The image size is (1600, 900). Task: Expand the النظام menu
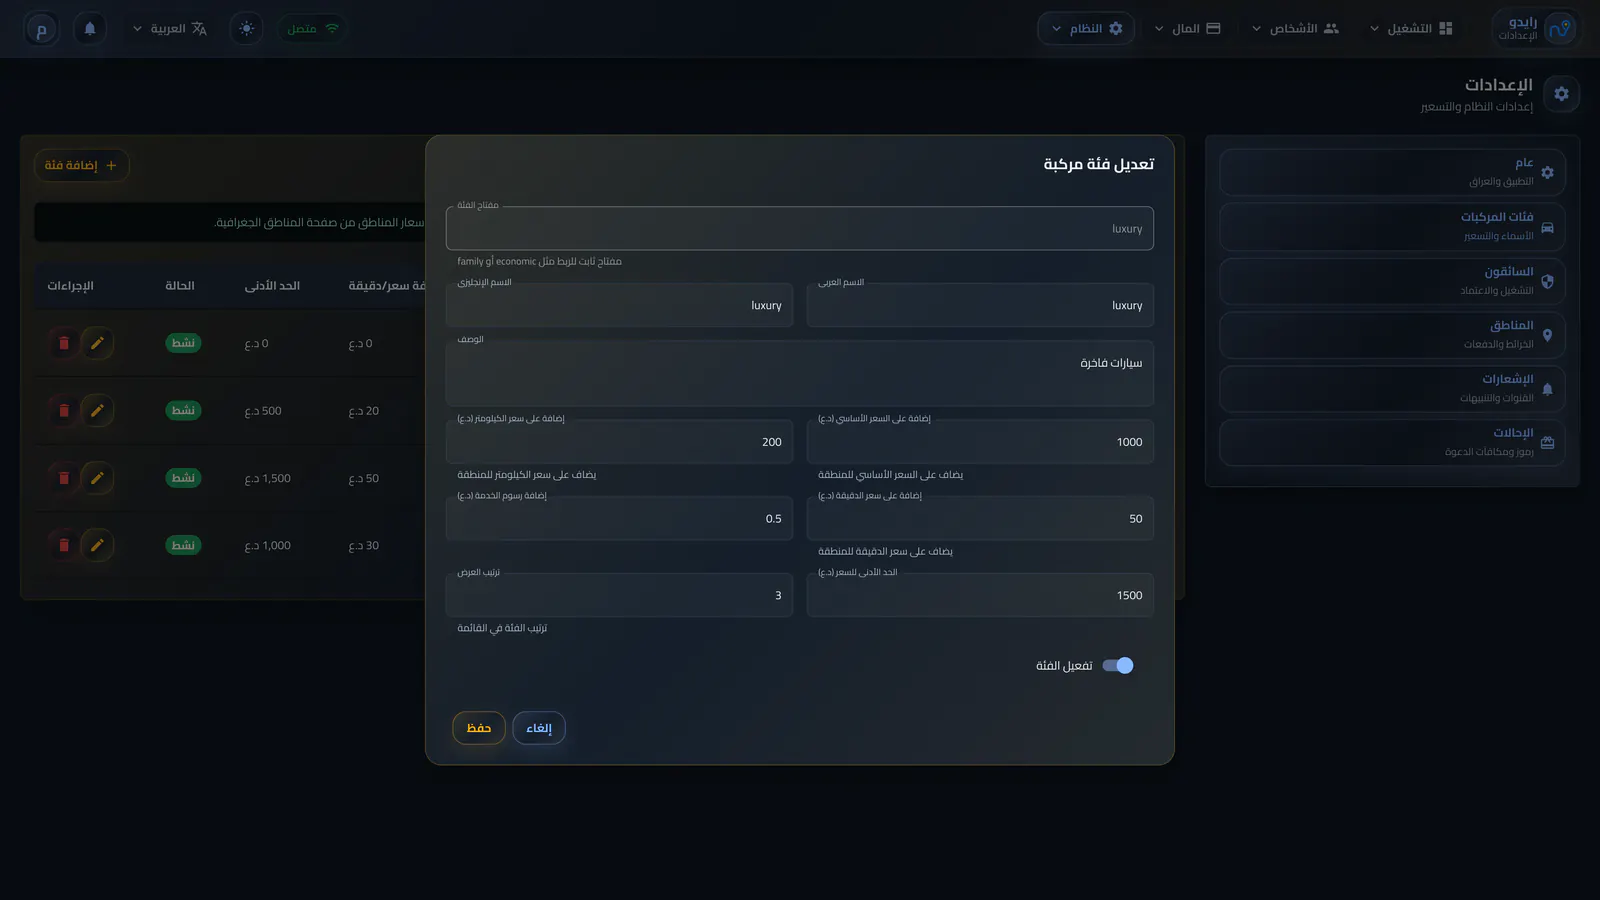[x=1086, y=29]
